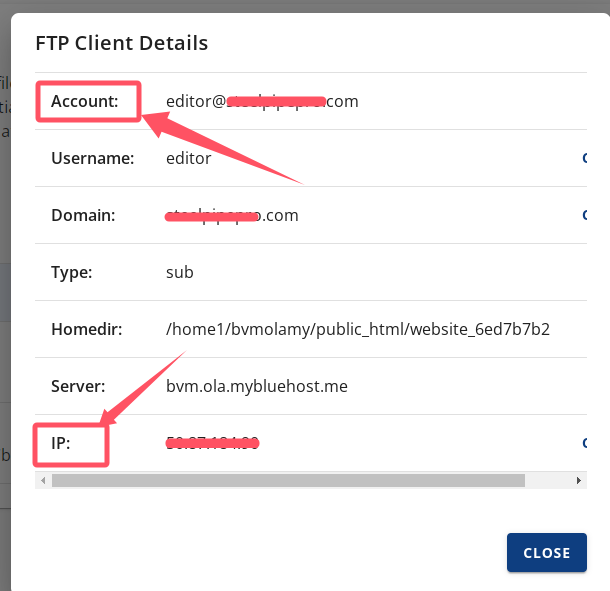Click the server name bvm.ola.mybluehost.me
Screen dimensions: 610x591
tap(257, 386)
